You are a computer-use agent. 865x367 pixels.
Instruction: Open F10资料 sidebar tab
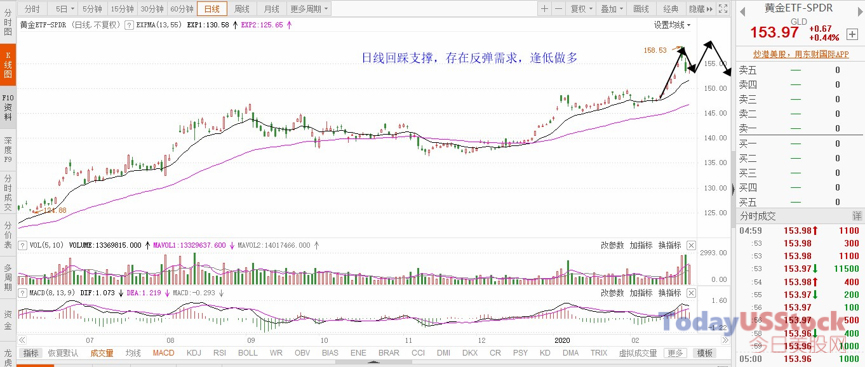coord(8,109)
